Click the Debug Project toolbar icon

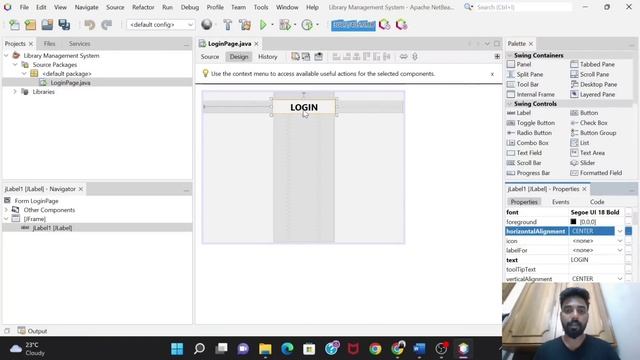click(284, 25)
